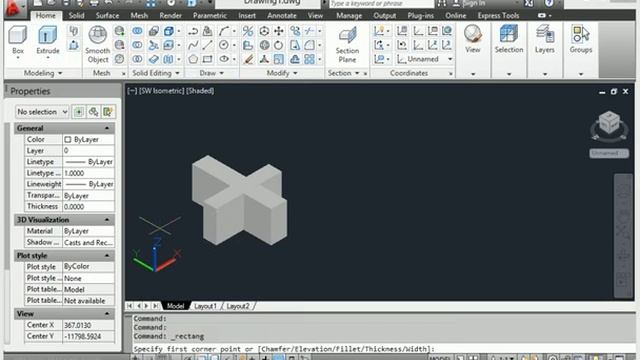Select the Polygon draw tool
Viewport: 640px width, 360px height.
(193, 59)
